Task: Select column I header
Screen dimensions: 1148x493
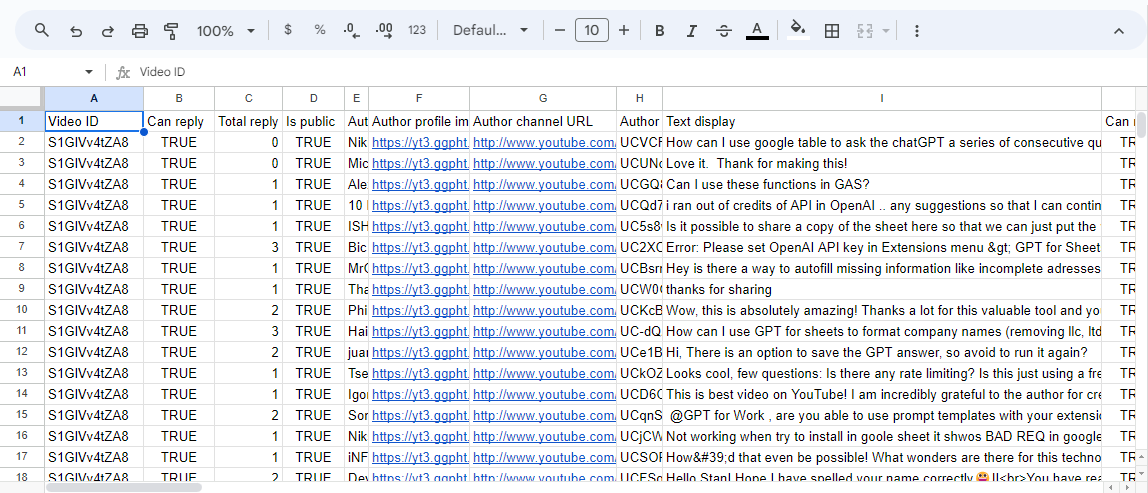Action: tap(881, 98)
